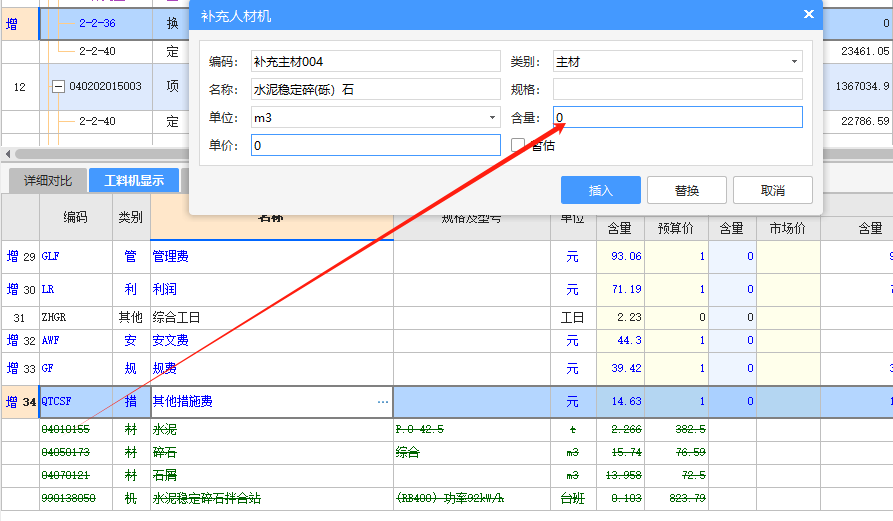Click the 取消 button
The height and width of the screenshot is (521, 893).
coord(773,190)
